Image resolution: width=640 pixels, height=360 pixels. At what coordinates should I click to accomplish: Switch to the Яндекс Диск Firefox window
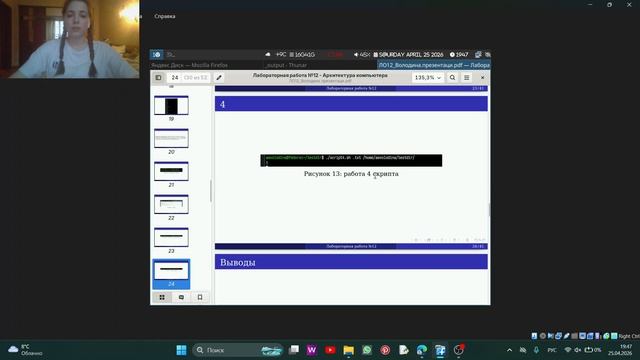tap(189, 65)
